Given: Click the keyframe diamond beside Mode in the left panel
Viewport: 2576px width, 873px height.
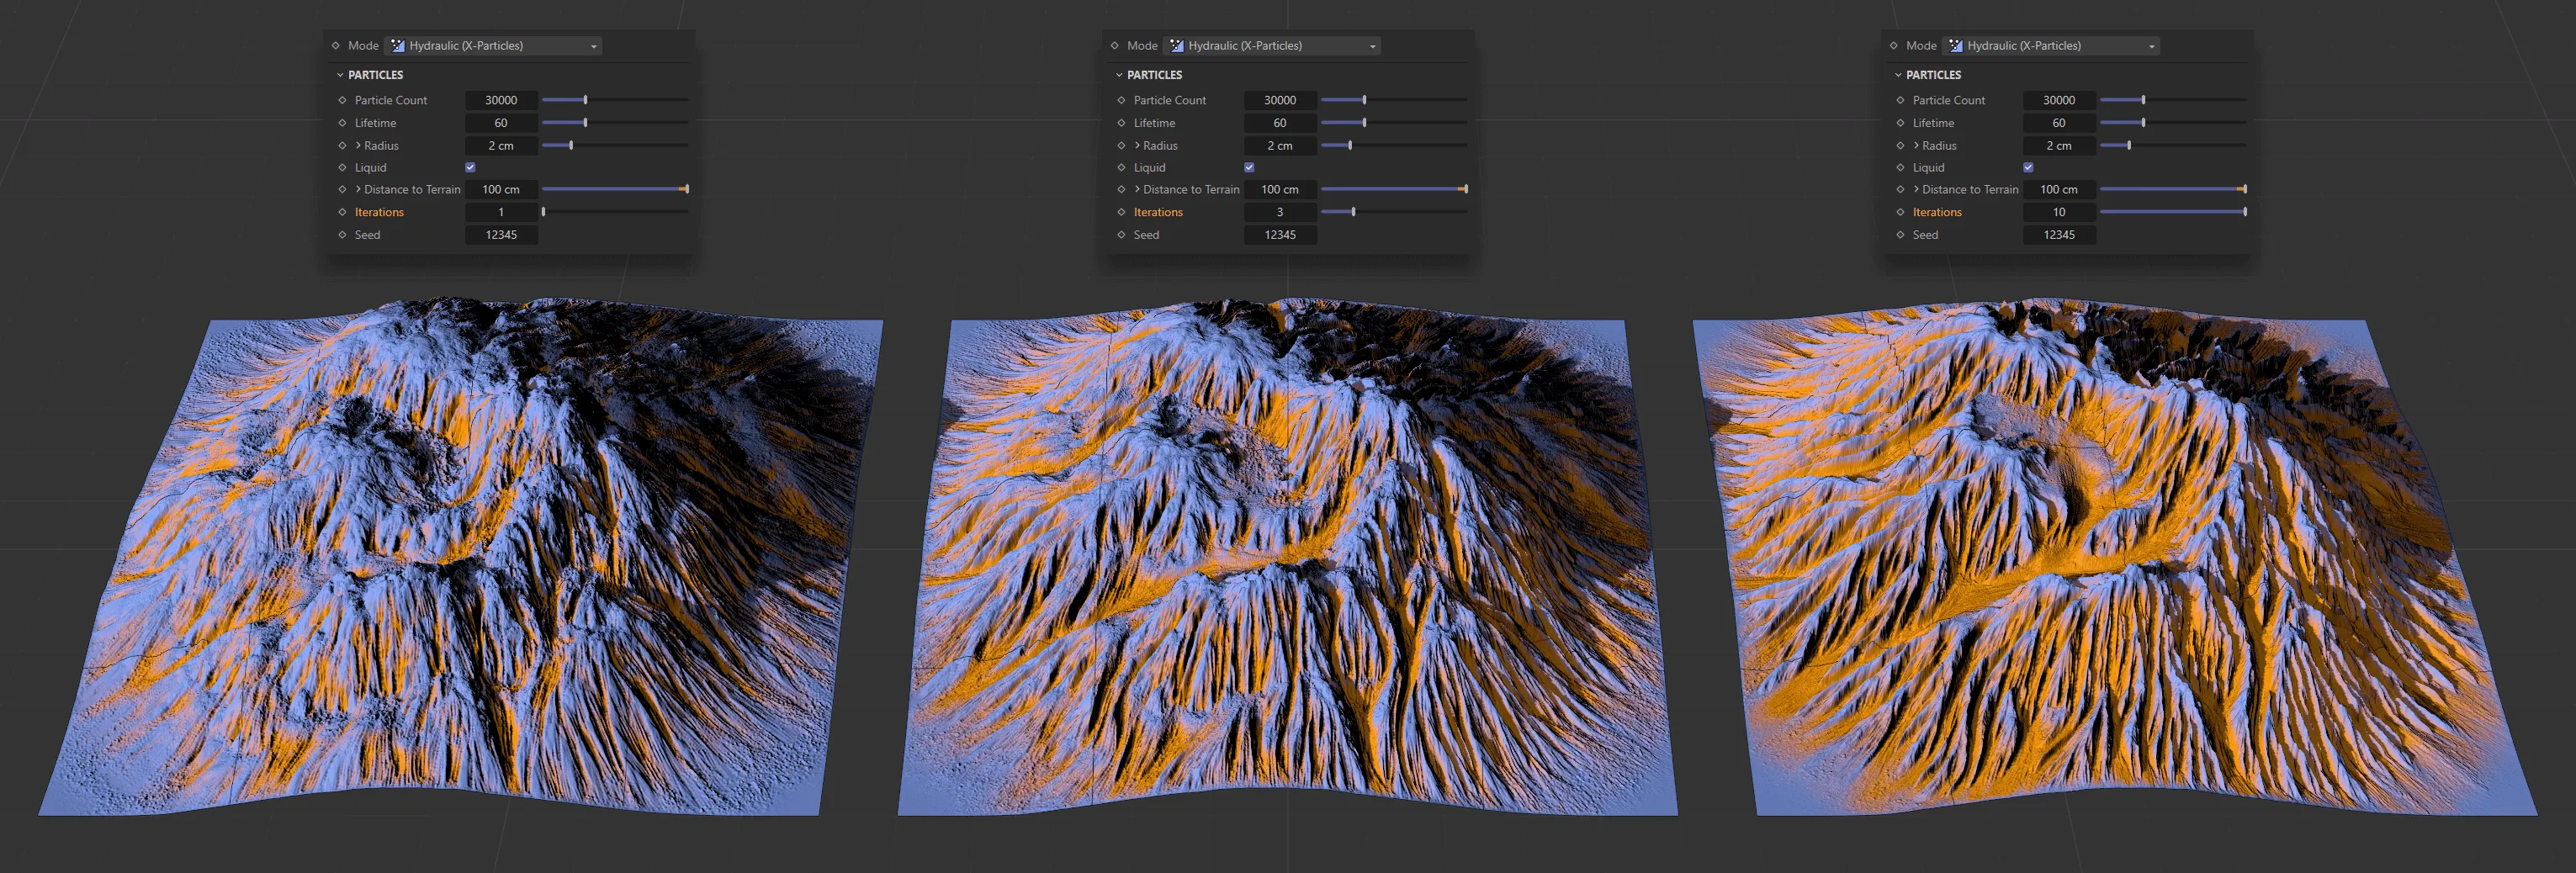Looking at the screenshot, I should click(336, 45).
